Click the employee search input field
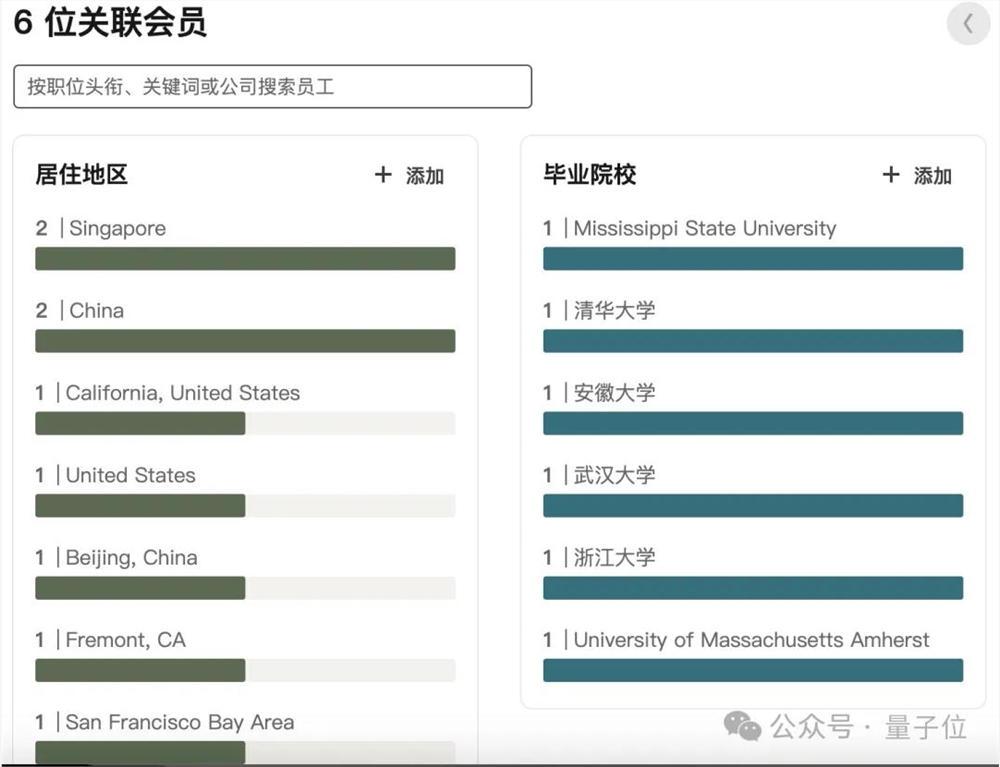The height and width of the screenshot is (767, 1000). pos(271,86)
